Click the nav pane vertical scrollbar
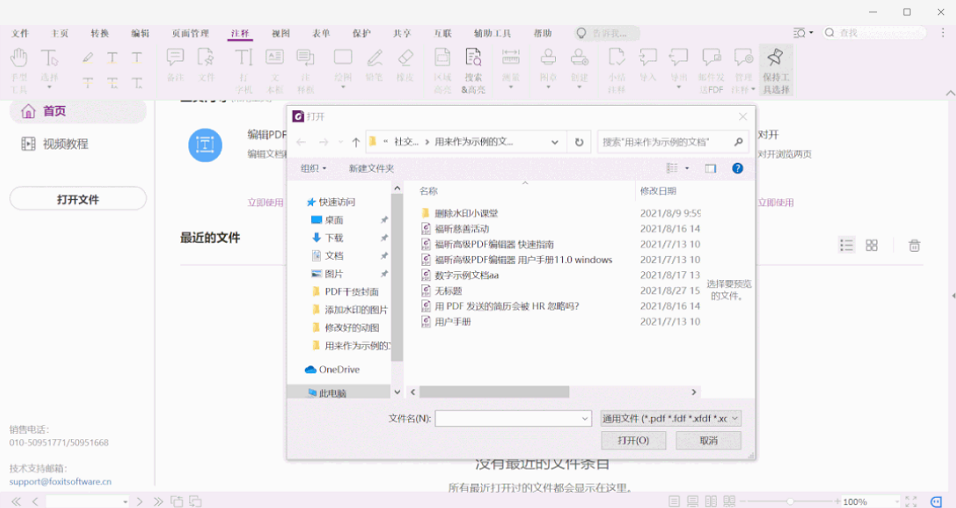 pyautogui.click(x=397, y=277)
